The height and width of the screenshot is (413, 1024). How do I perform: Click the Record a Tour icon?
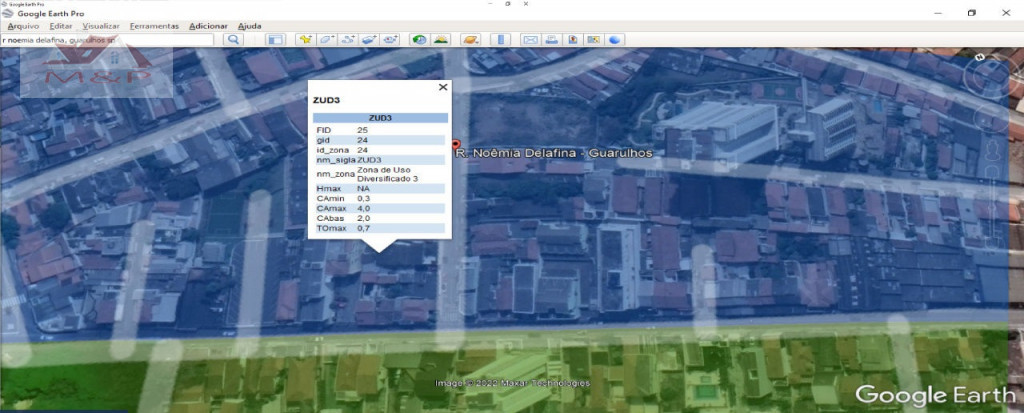click(x=390, y=39)
